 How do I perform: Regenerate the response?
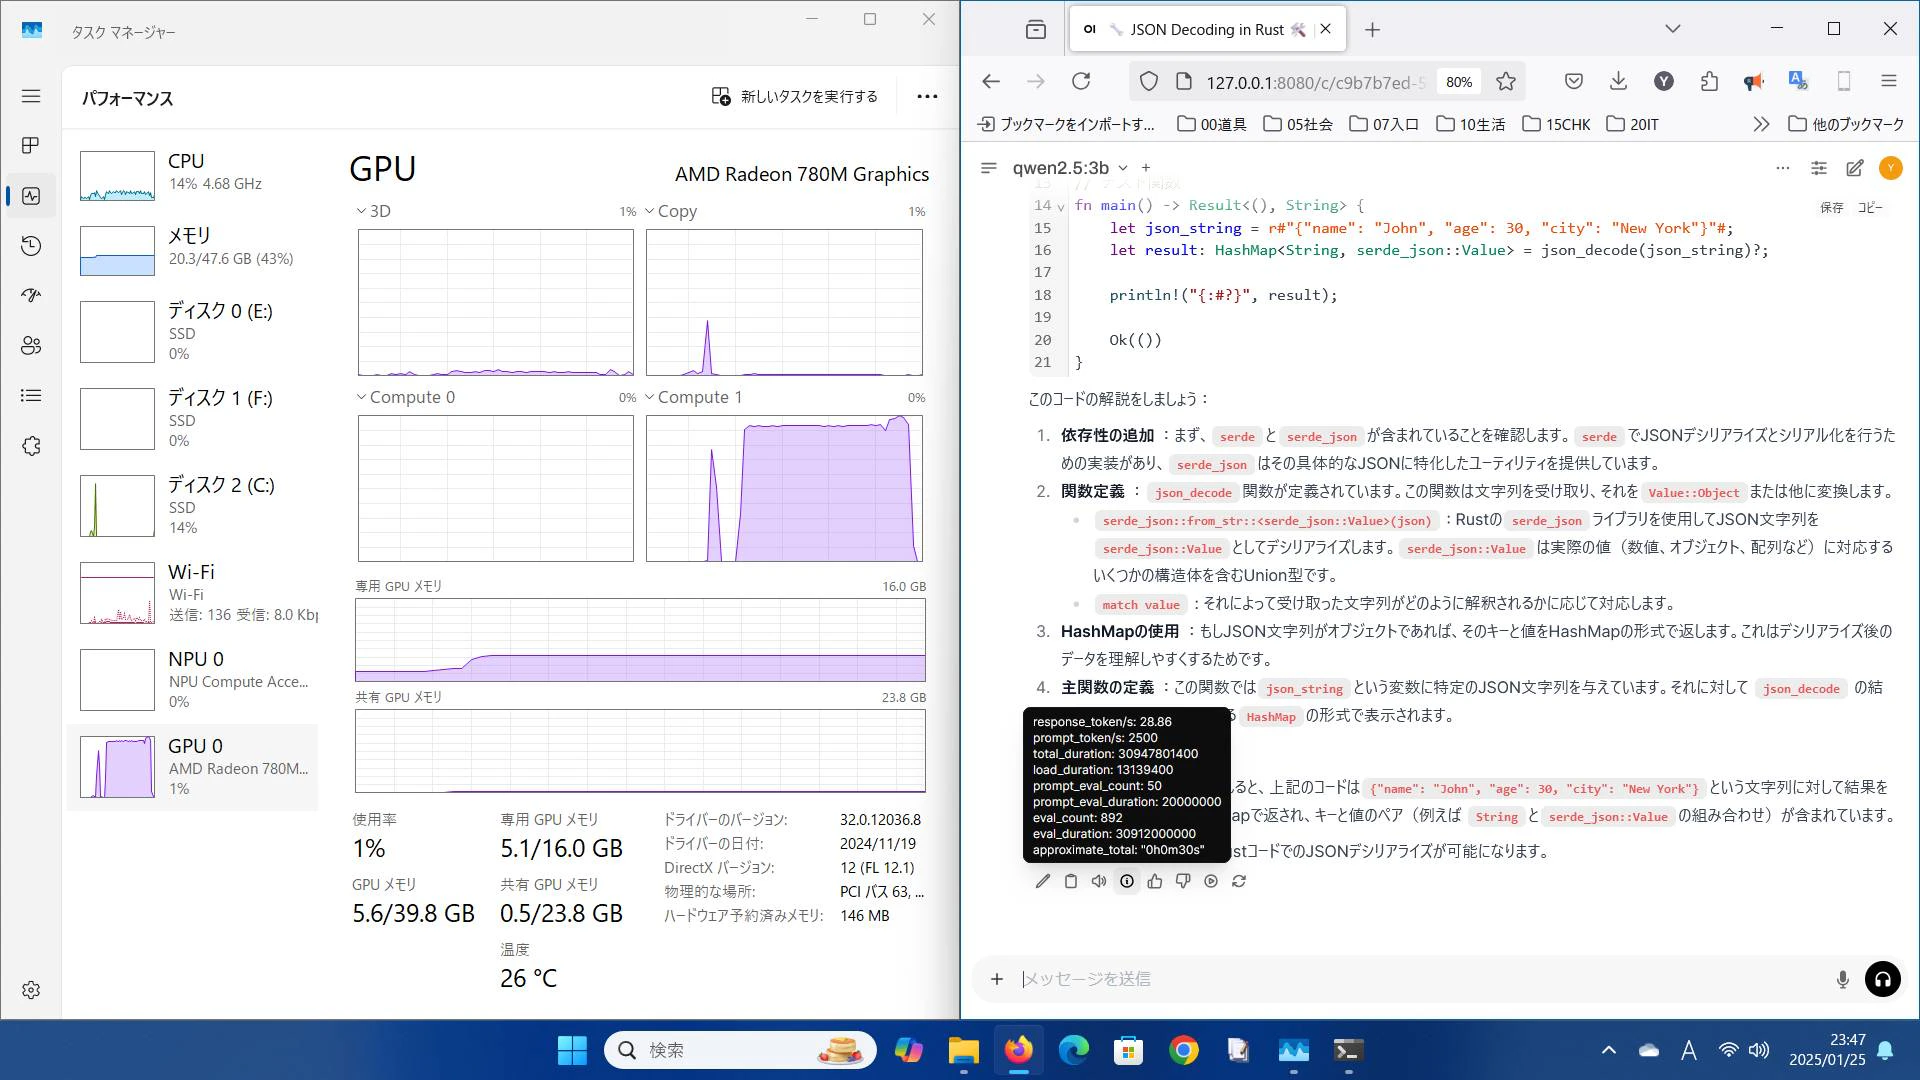click(1239, 881)
